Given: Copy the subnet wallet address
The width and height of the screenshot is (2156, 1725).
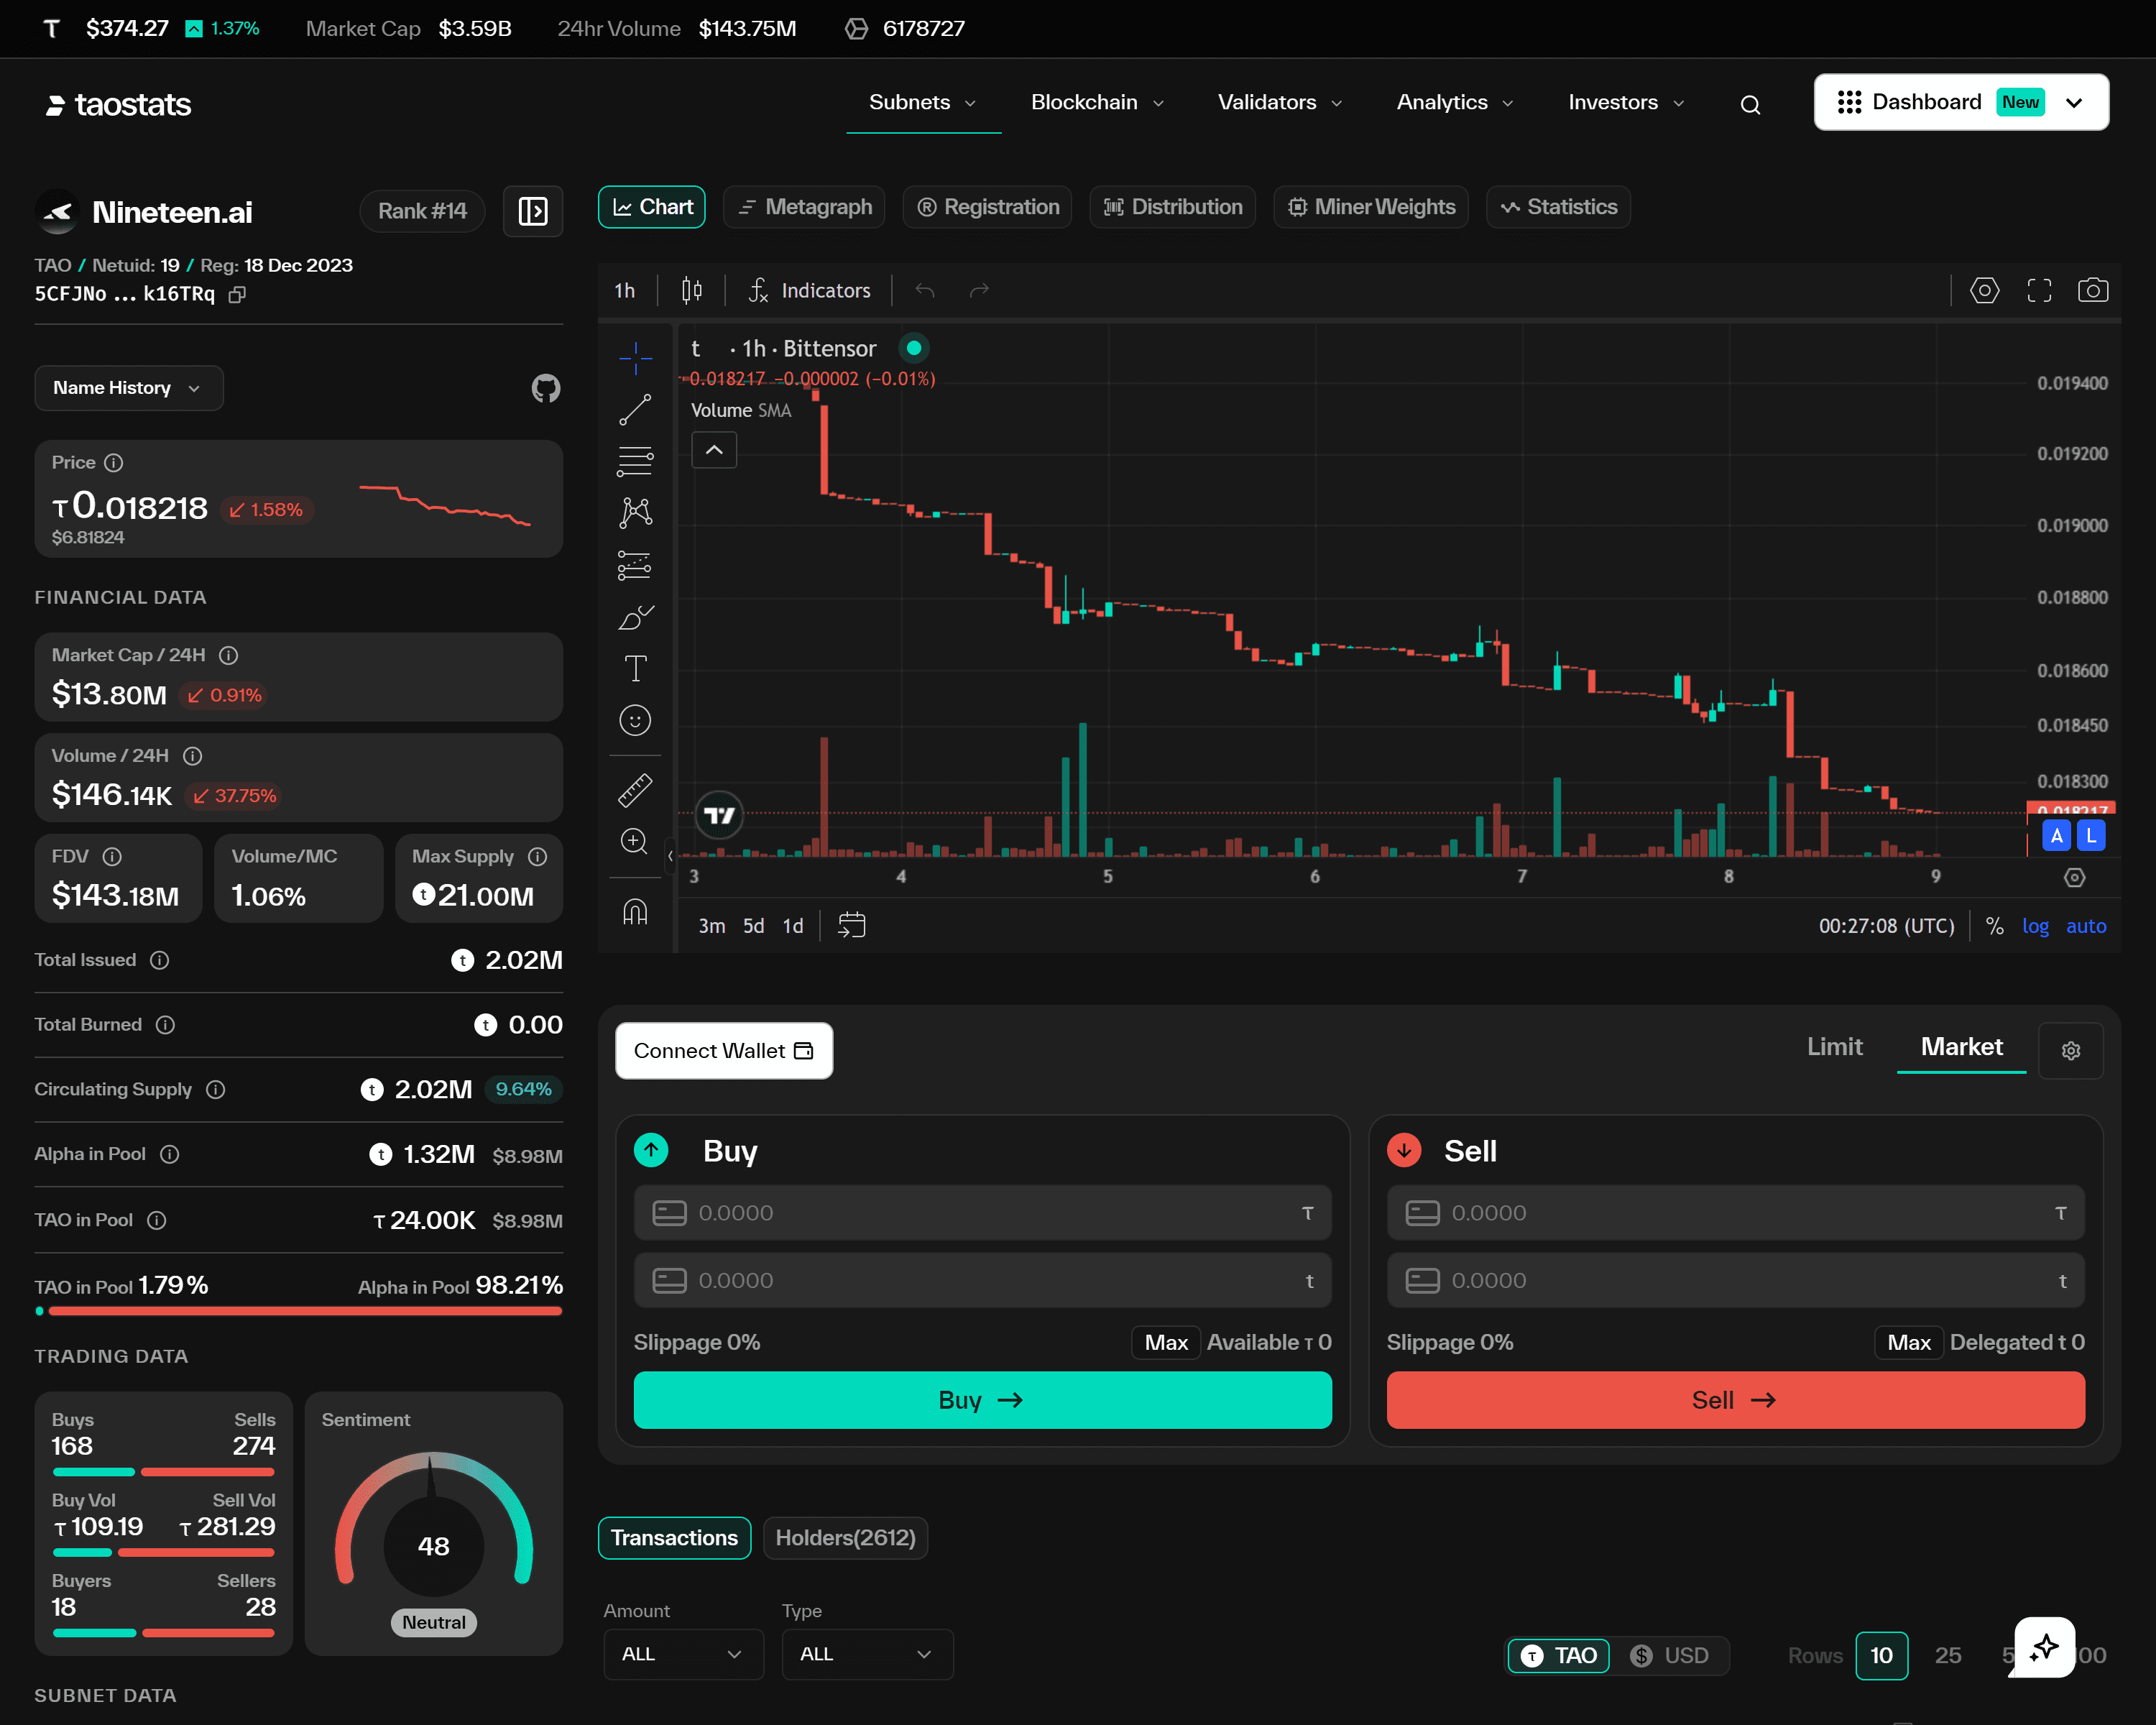Looking at the screenshot, I should (237, 294).
